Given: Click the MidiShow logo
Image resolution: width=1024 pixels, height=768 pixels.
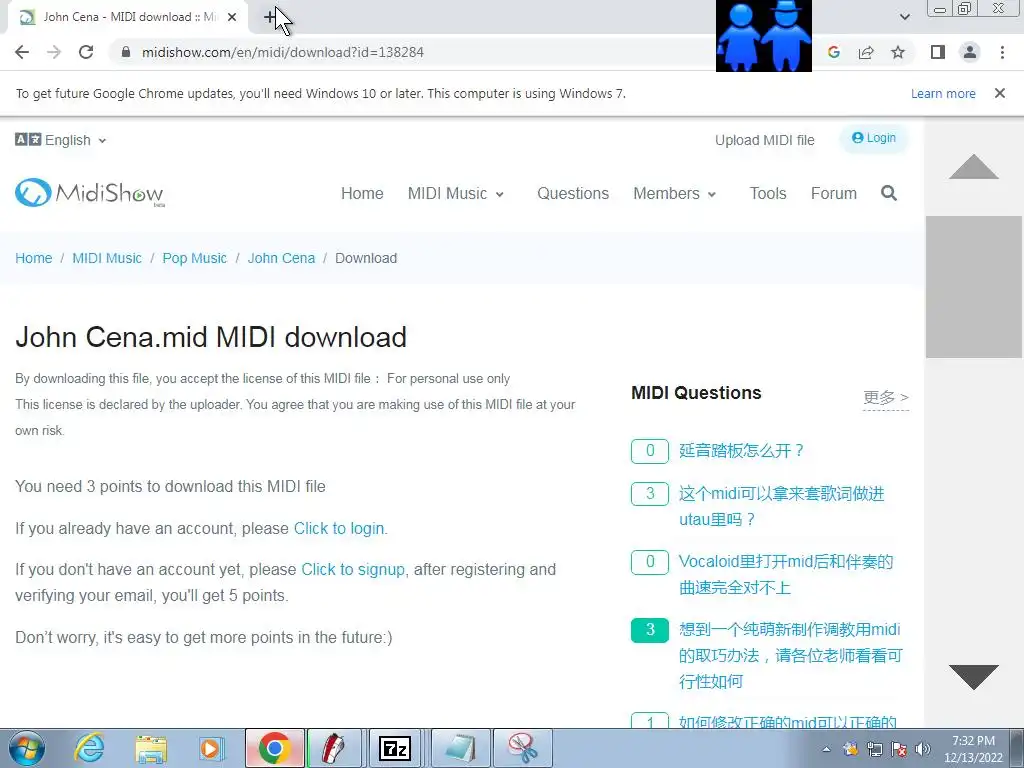Looking at the screenshot, I should tap(90, 193).
